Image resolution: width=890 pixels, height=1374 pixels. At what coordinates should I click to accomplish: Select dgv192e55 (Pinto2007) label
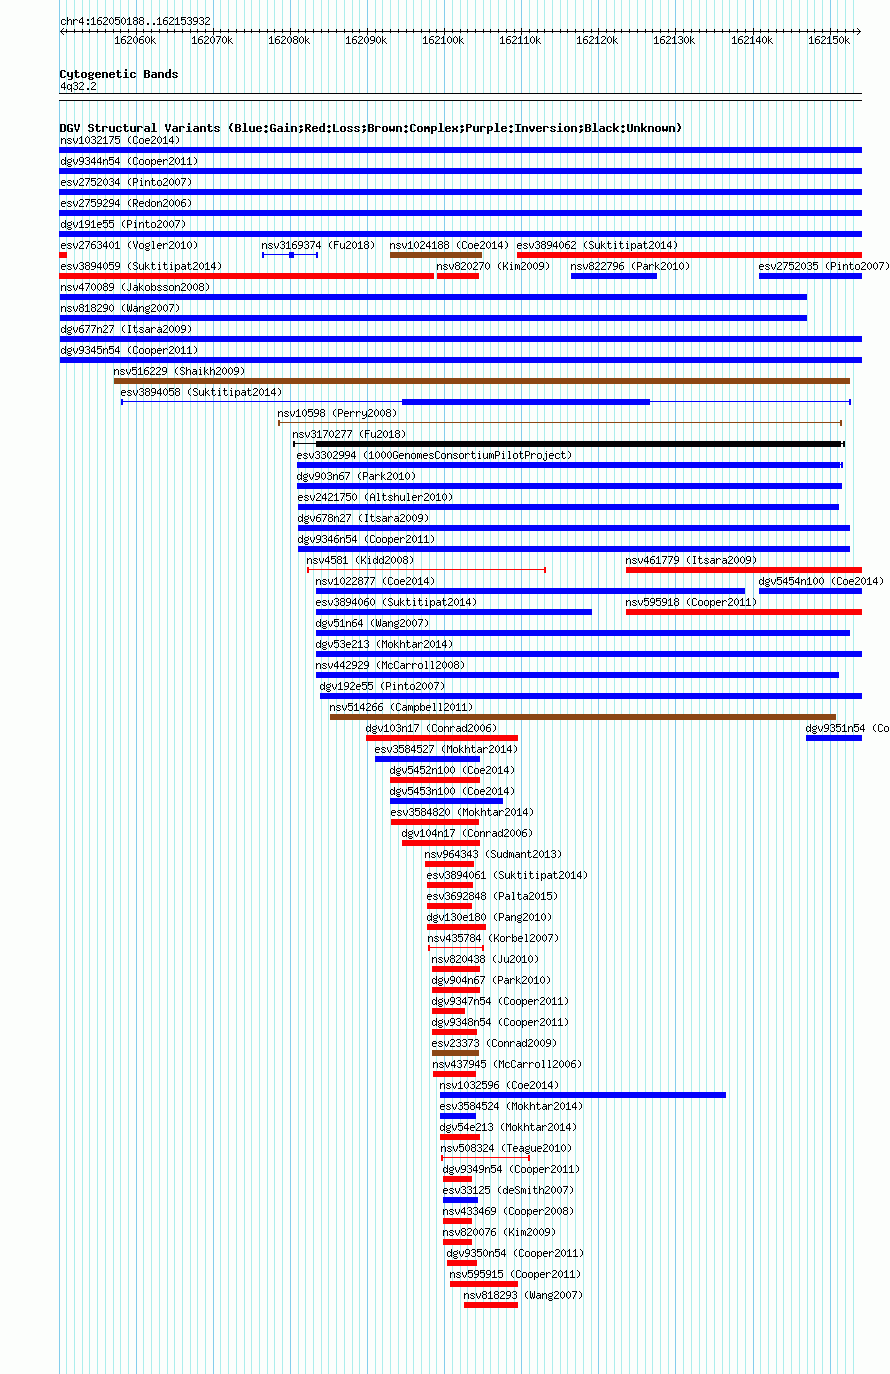tap(382, 686)
